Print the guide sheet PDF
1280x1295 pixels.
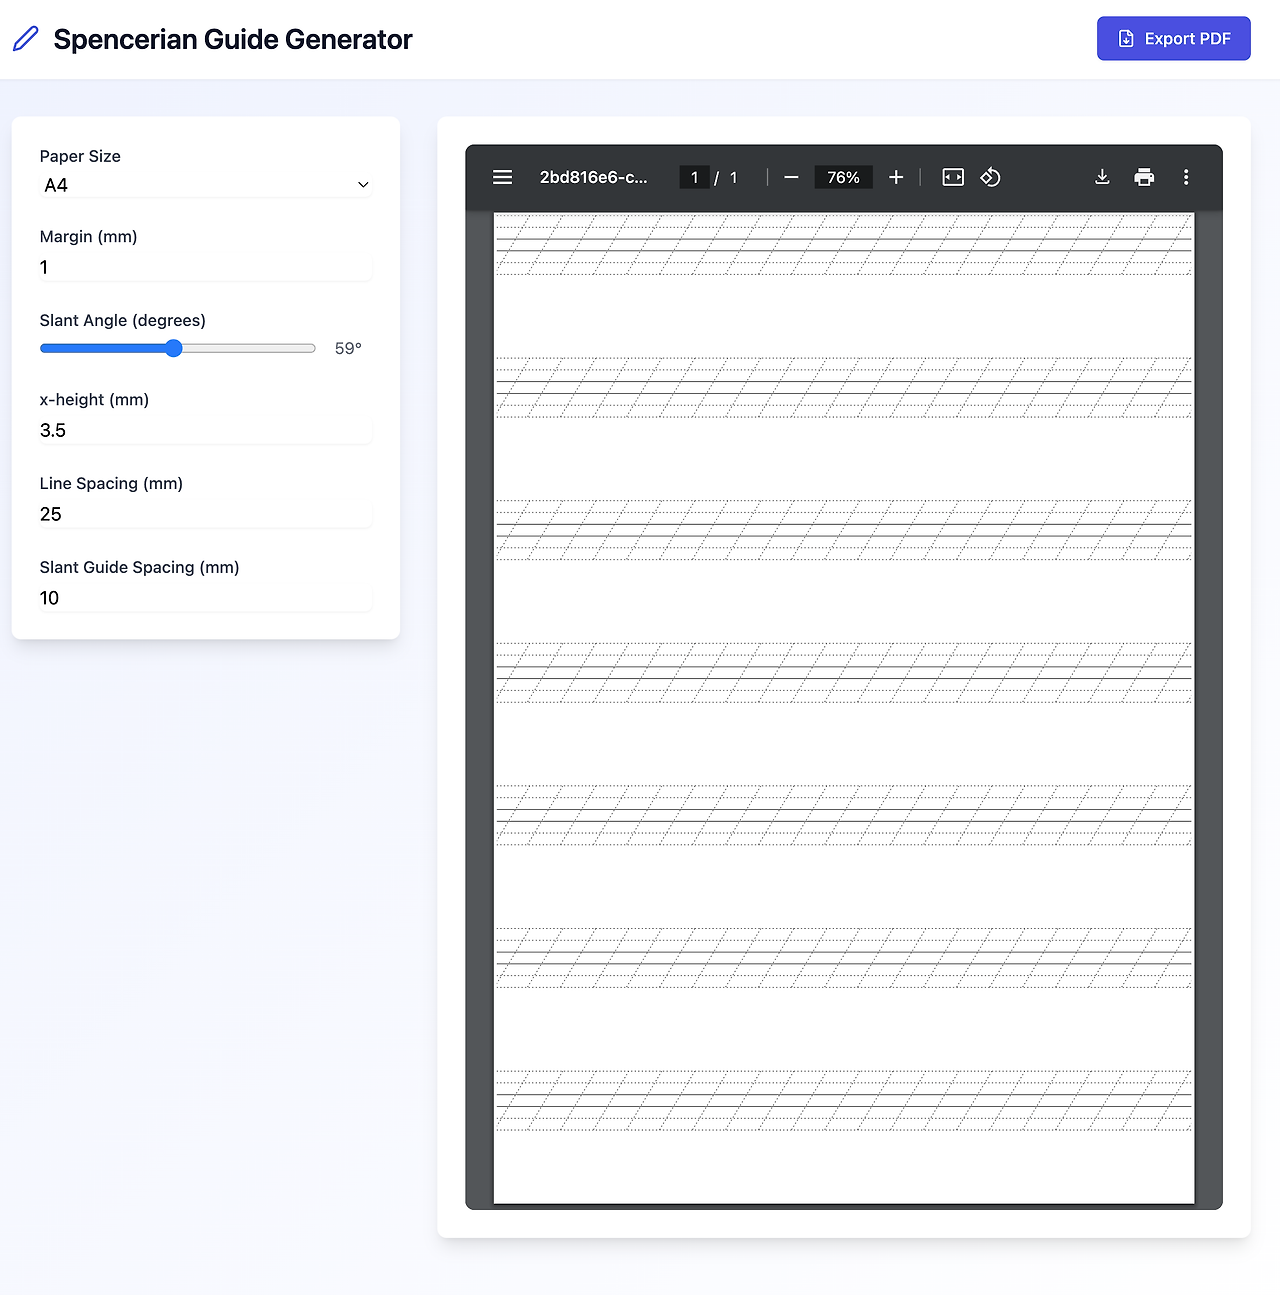tap(1144, 177)
